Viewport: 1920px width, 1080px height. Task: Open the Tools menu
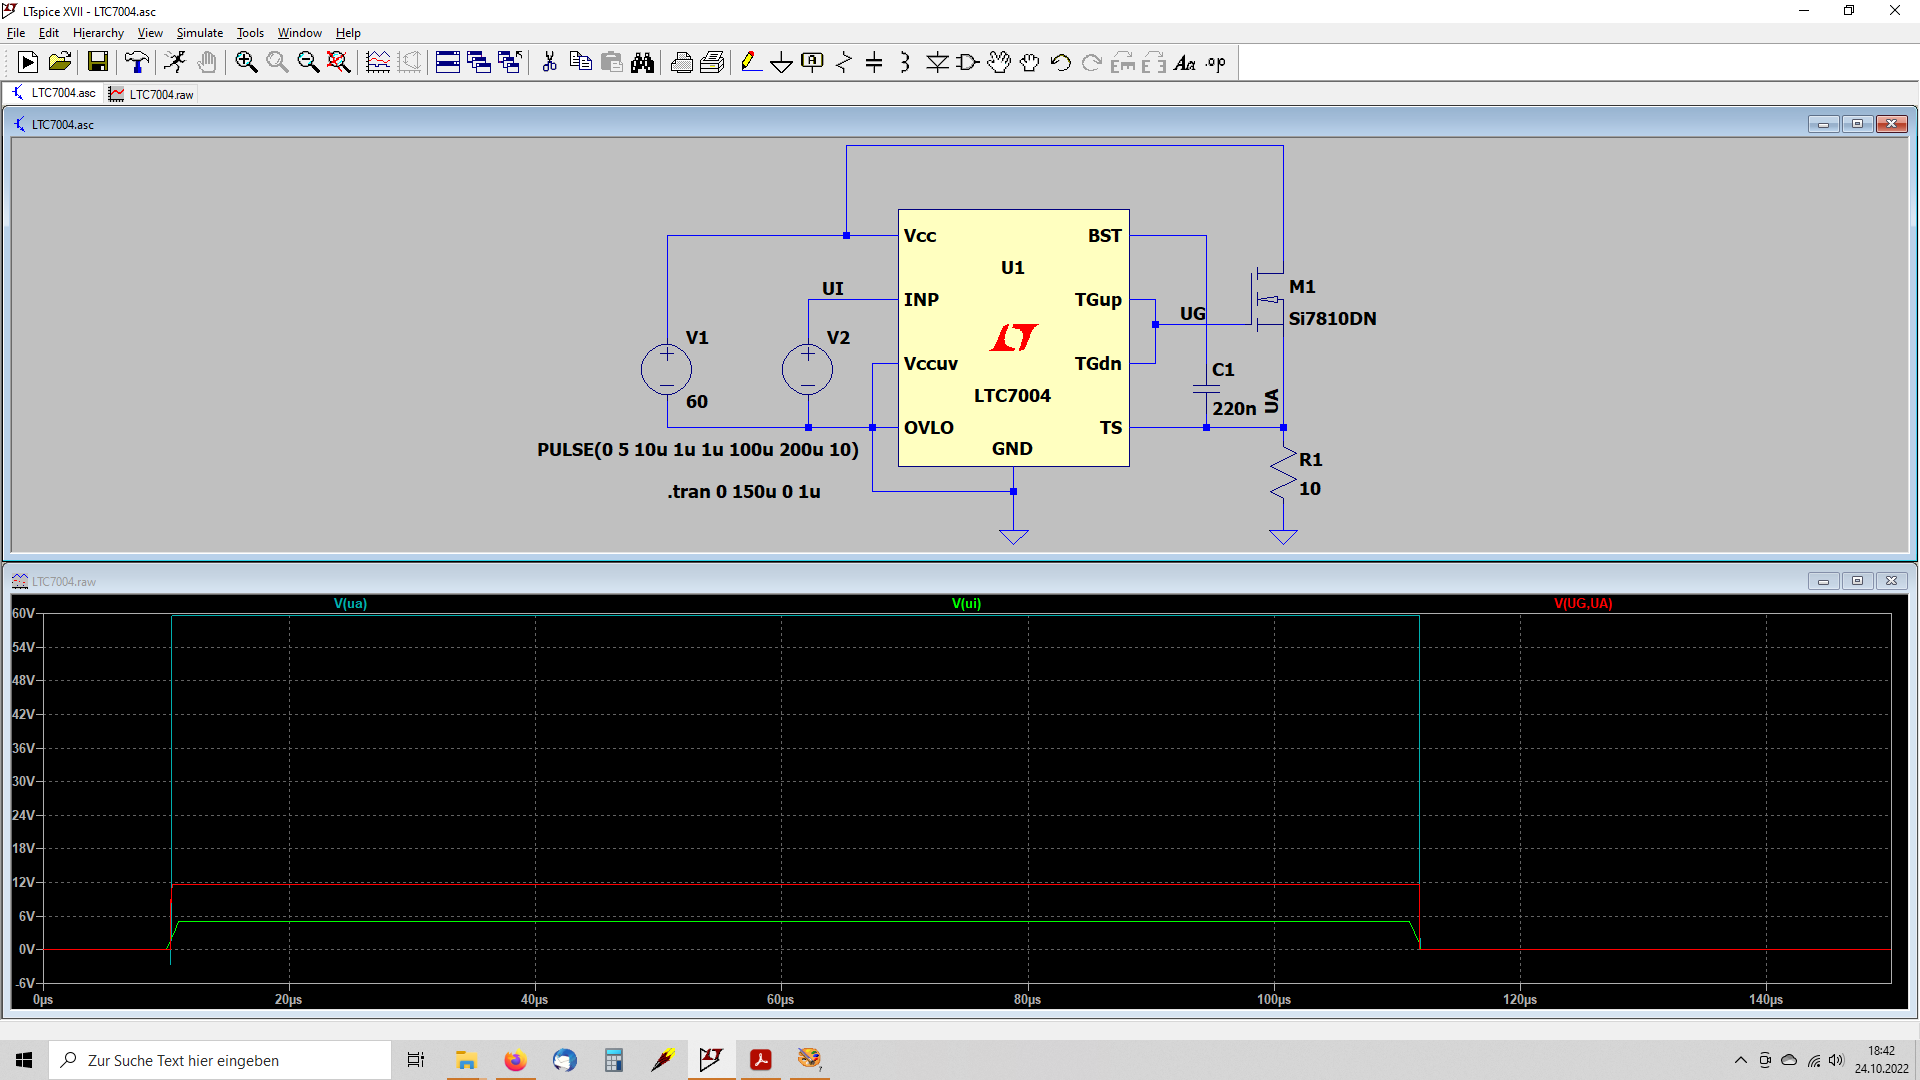[250, 33]
